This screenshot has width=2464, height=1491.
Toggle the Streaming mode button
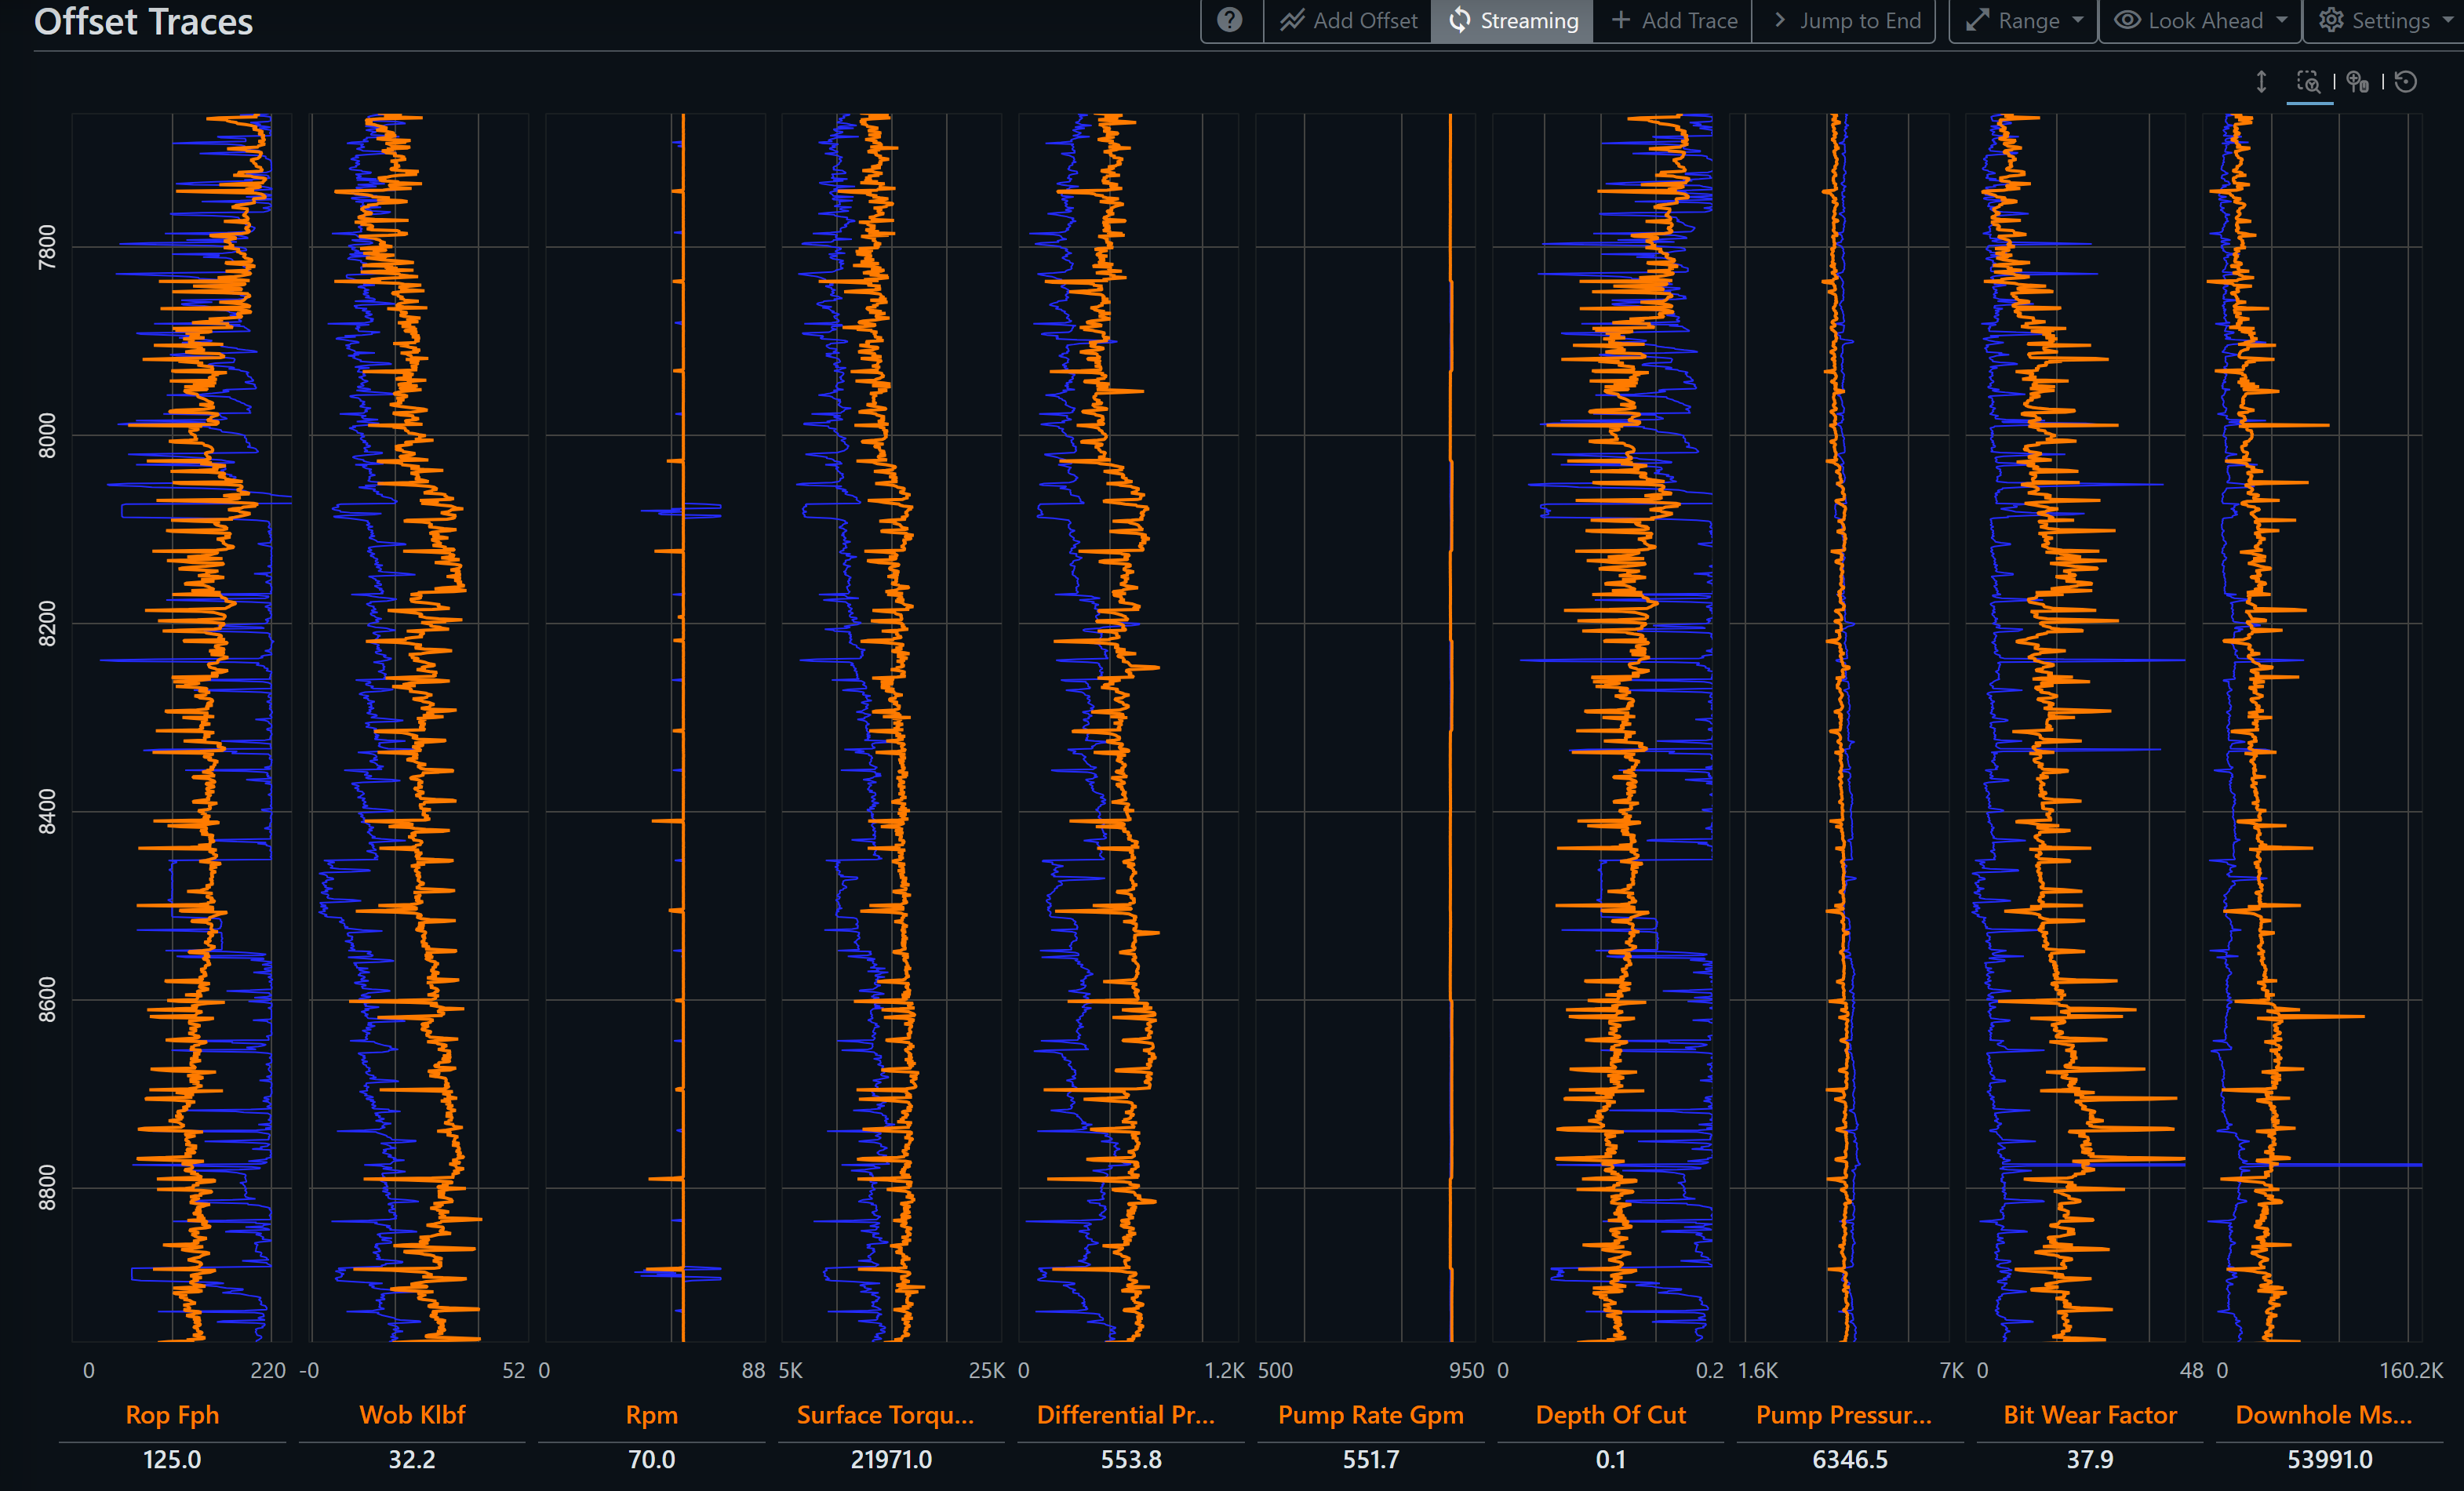[x=1512, y=20]
